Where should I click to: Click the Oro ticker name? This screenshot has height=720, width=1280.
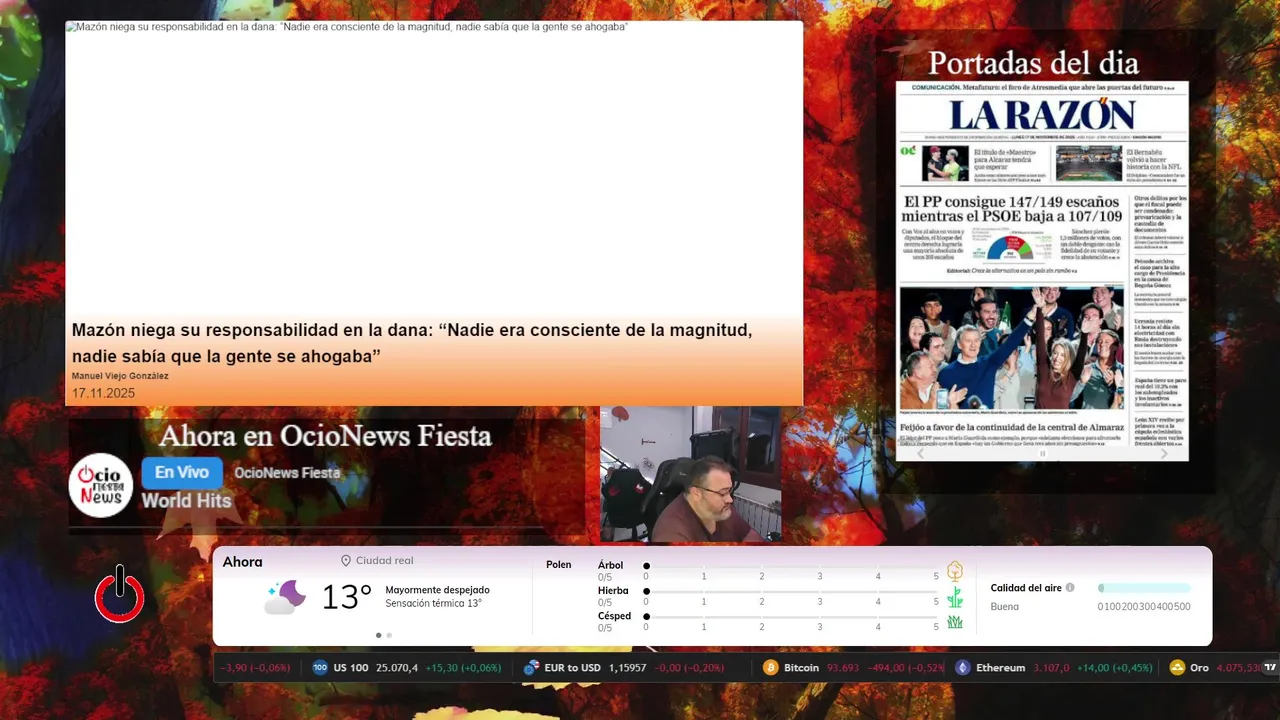point(1199,668)
